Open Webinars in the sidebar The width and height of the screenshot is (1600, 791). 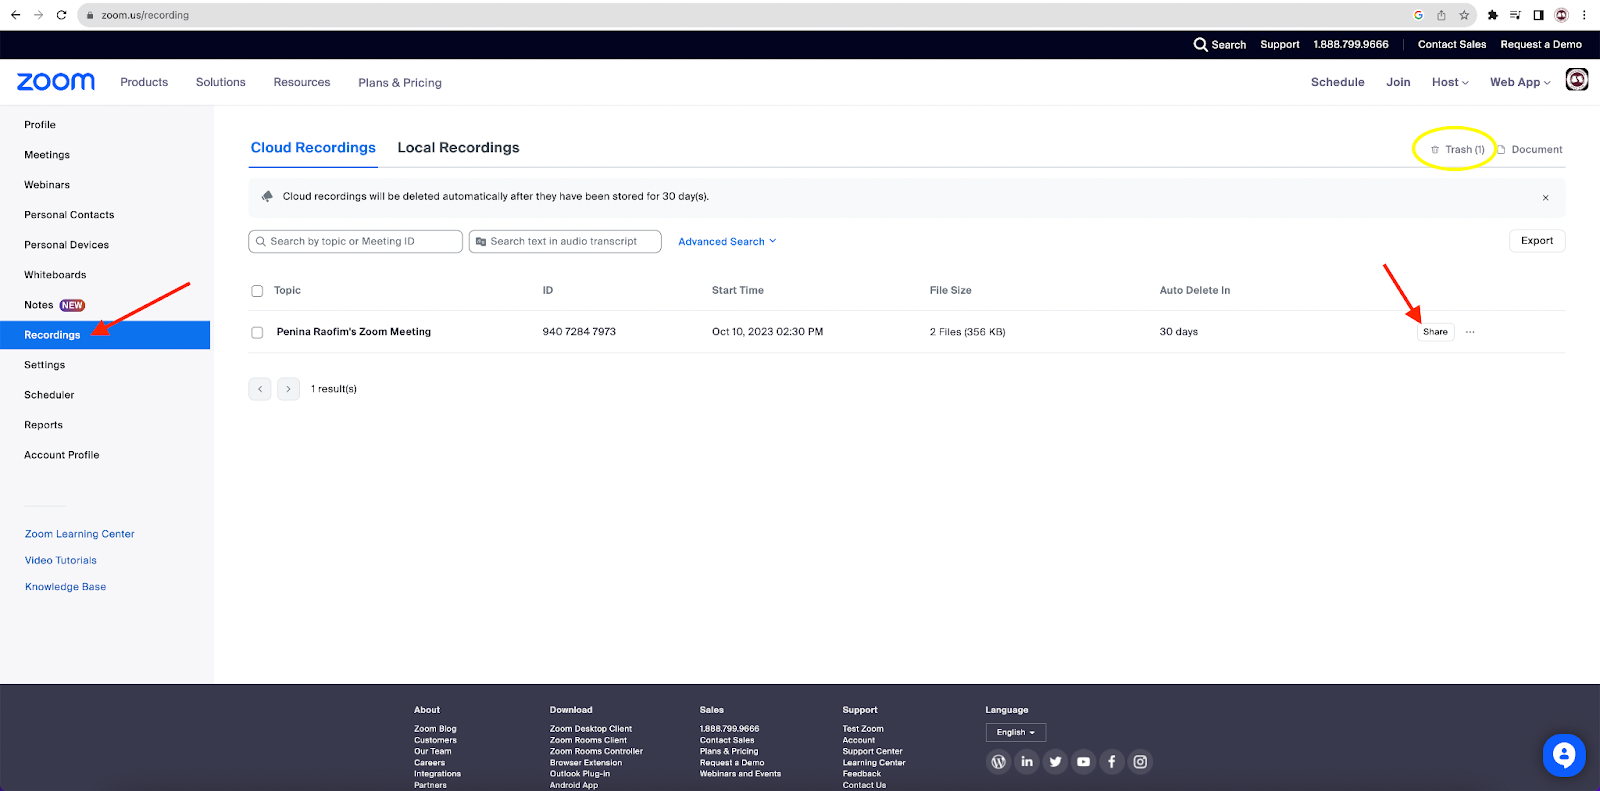(47, 185)
